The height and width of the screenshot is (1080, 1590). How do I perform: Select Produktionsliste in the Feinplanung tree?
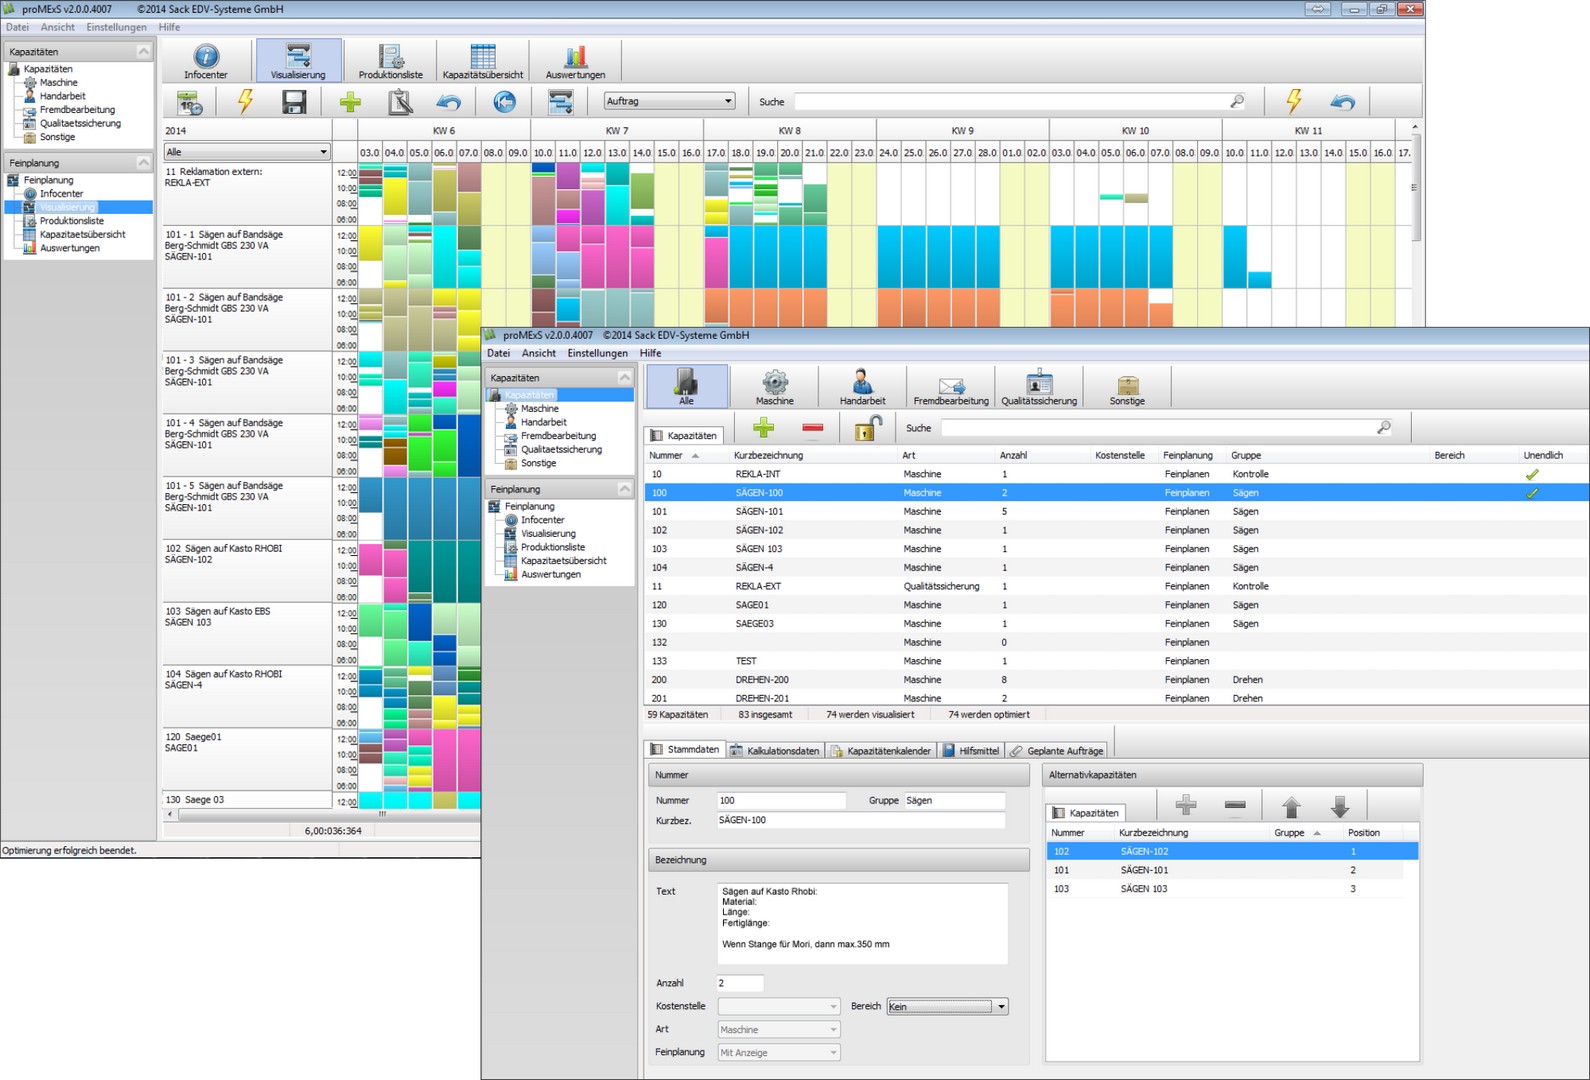(x=552, y=547)
